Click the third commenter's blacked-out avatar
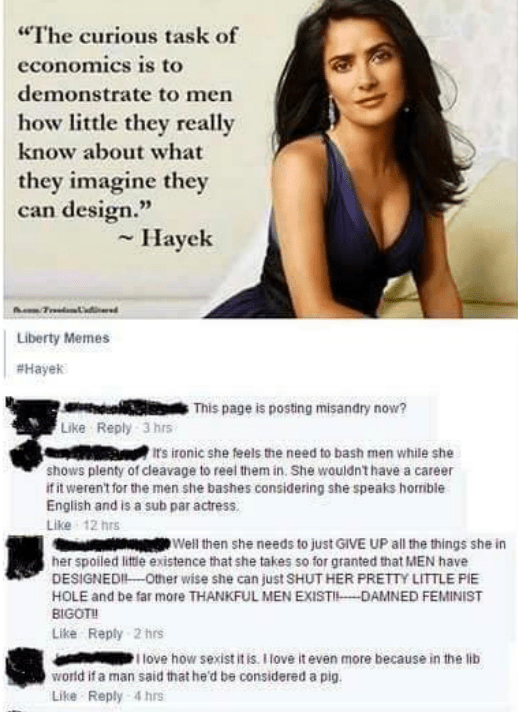This screenshot has width=518, height=712. (x=25, y=557)
